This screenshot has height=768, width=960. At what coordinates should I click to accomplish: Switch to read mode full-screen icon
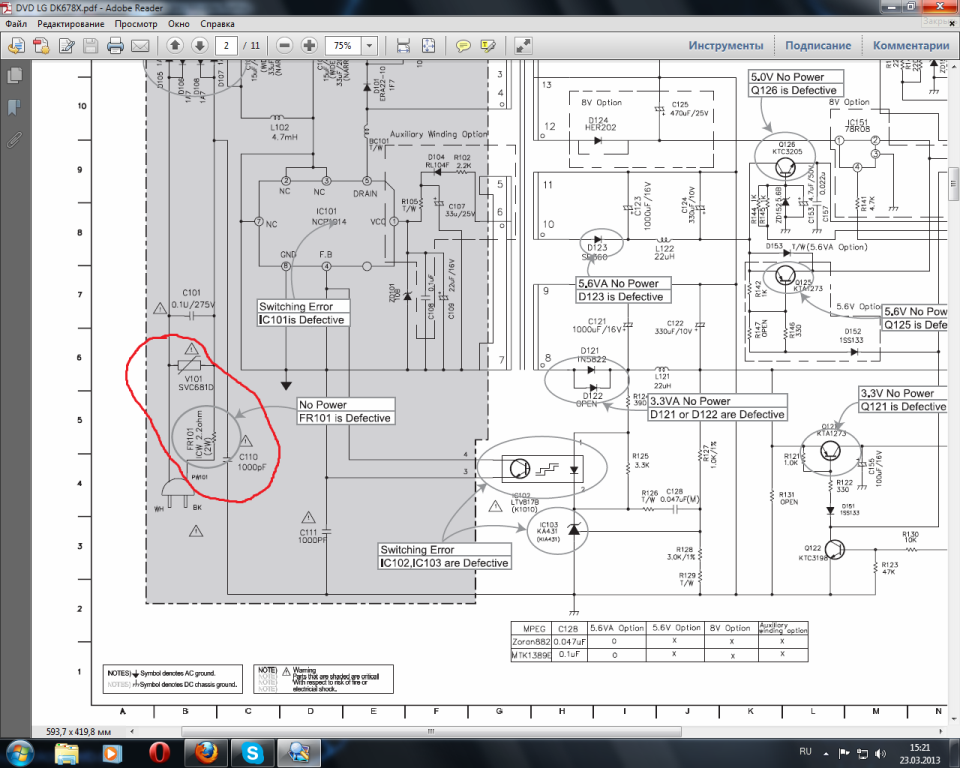click(523, 46)
